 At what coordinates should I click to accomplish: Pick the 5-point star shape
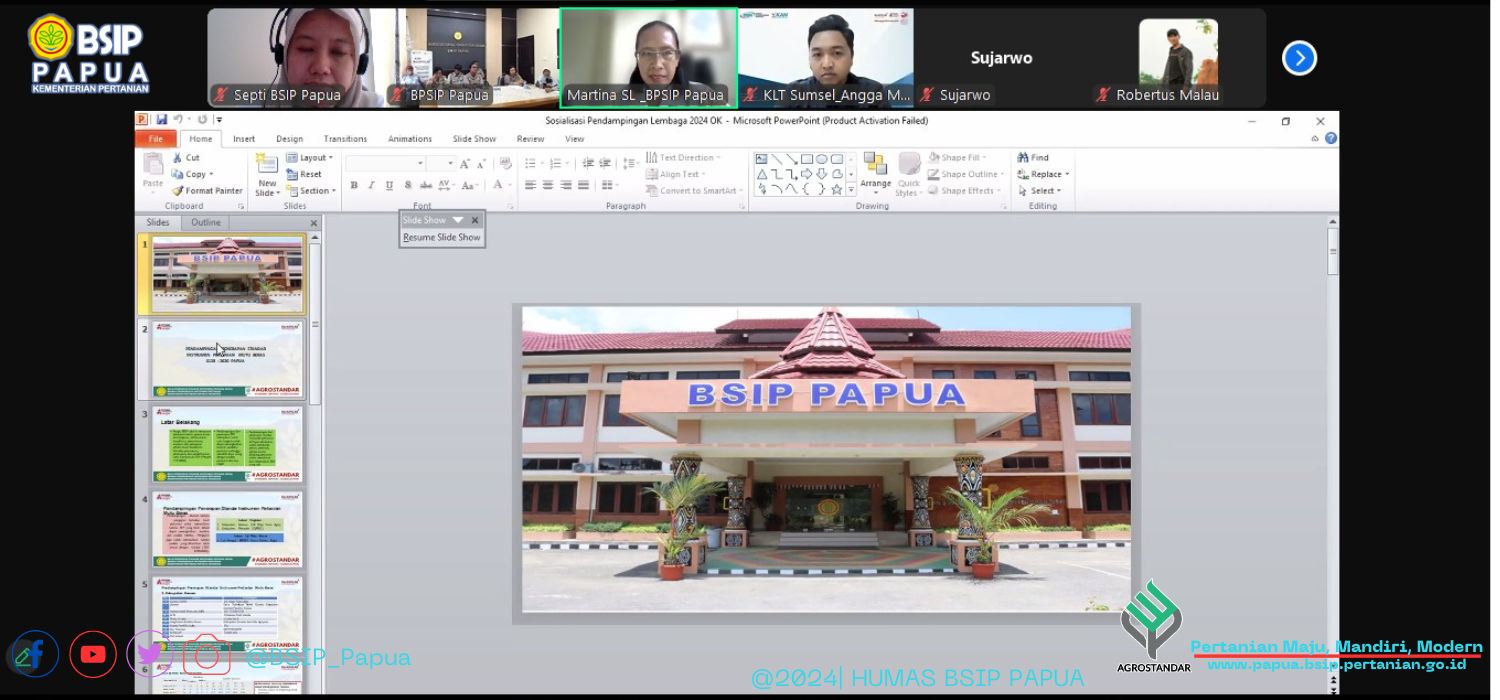coord(837,189)
